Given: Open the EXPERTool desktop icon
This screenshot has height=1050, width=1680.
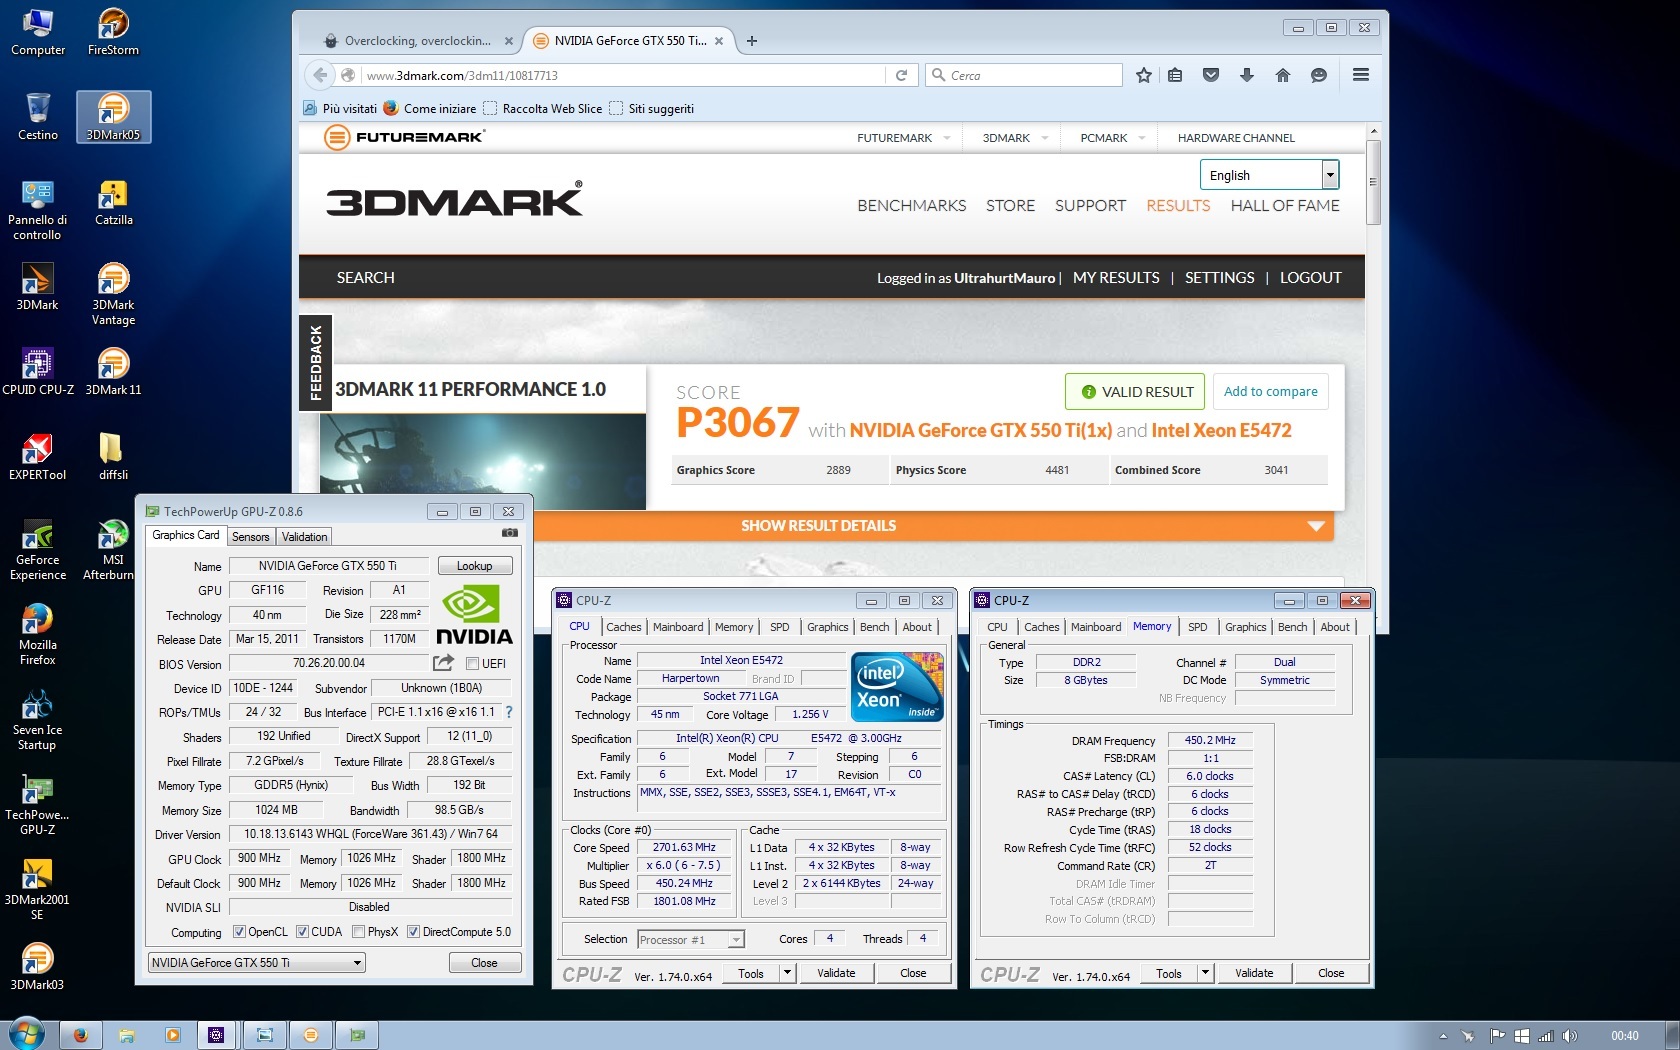Looking at the screenshot, I should tap(38, 456).
